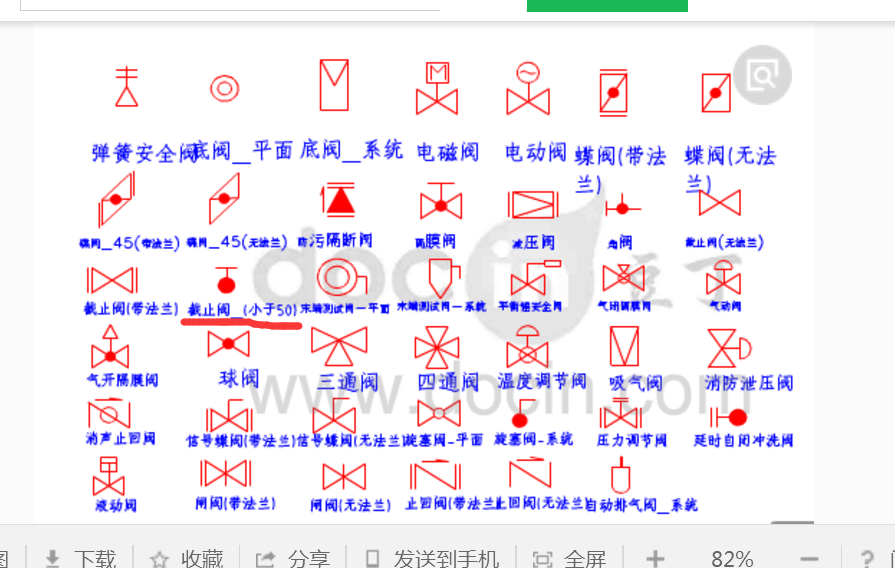Click the 液动阀 hydraulic valve symbol

[x=108, y=476]
